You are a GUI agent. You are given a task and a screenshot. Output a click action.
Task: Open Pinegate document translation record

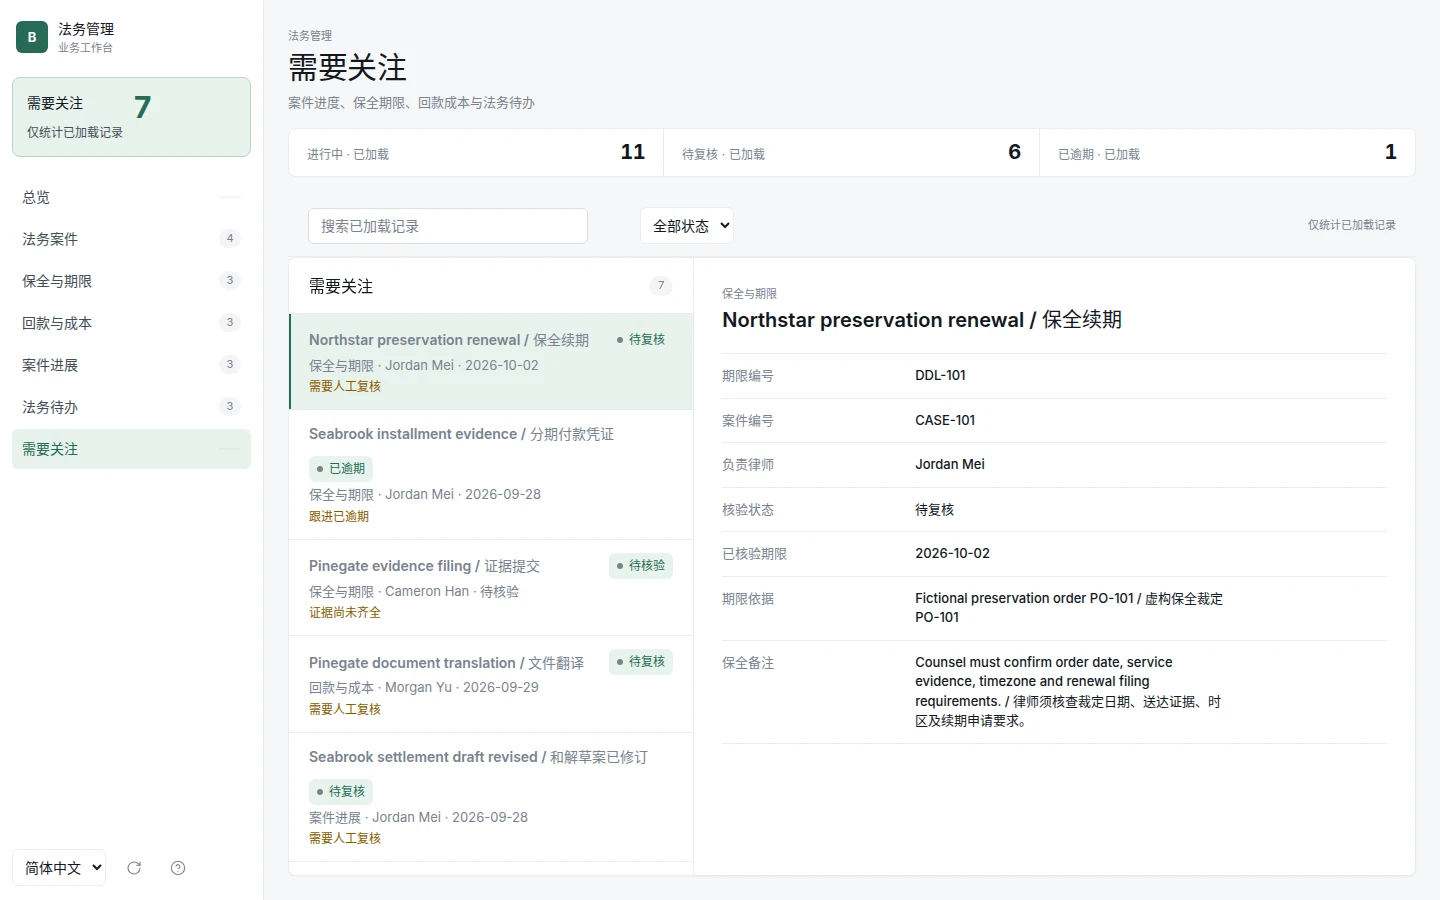491,685
